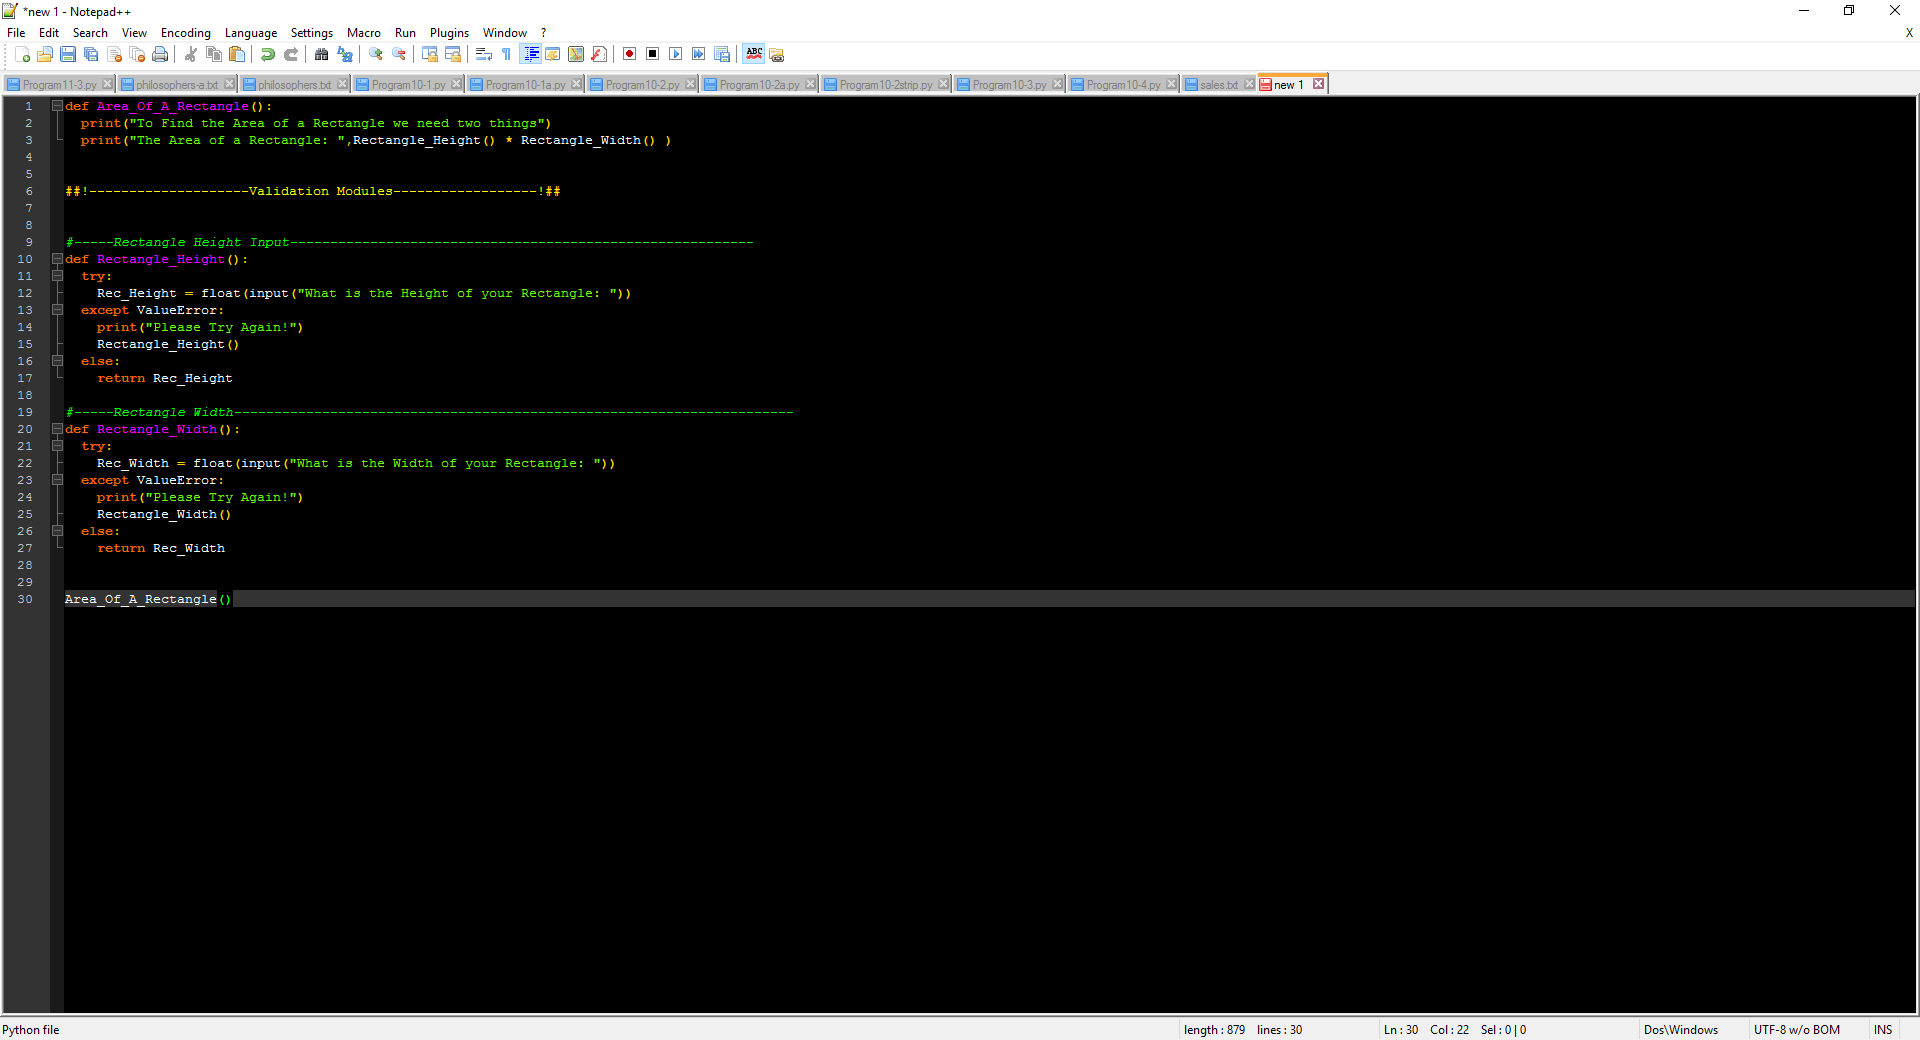Click the Save file icon
The image size is (1920, 1040).
coord(68,54)
